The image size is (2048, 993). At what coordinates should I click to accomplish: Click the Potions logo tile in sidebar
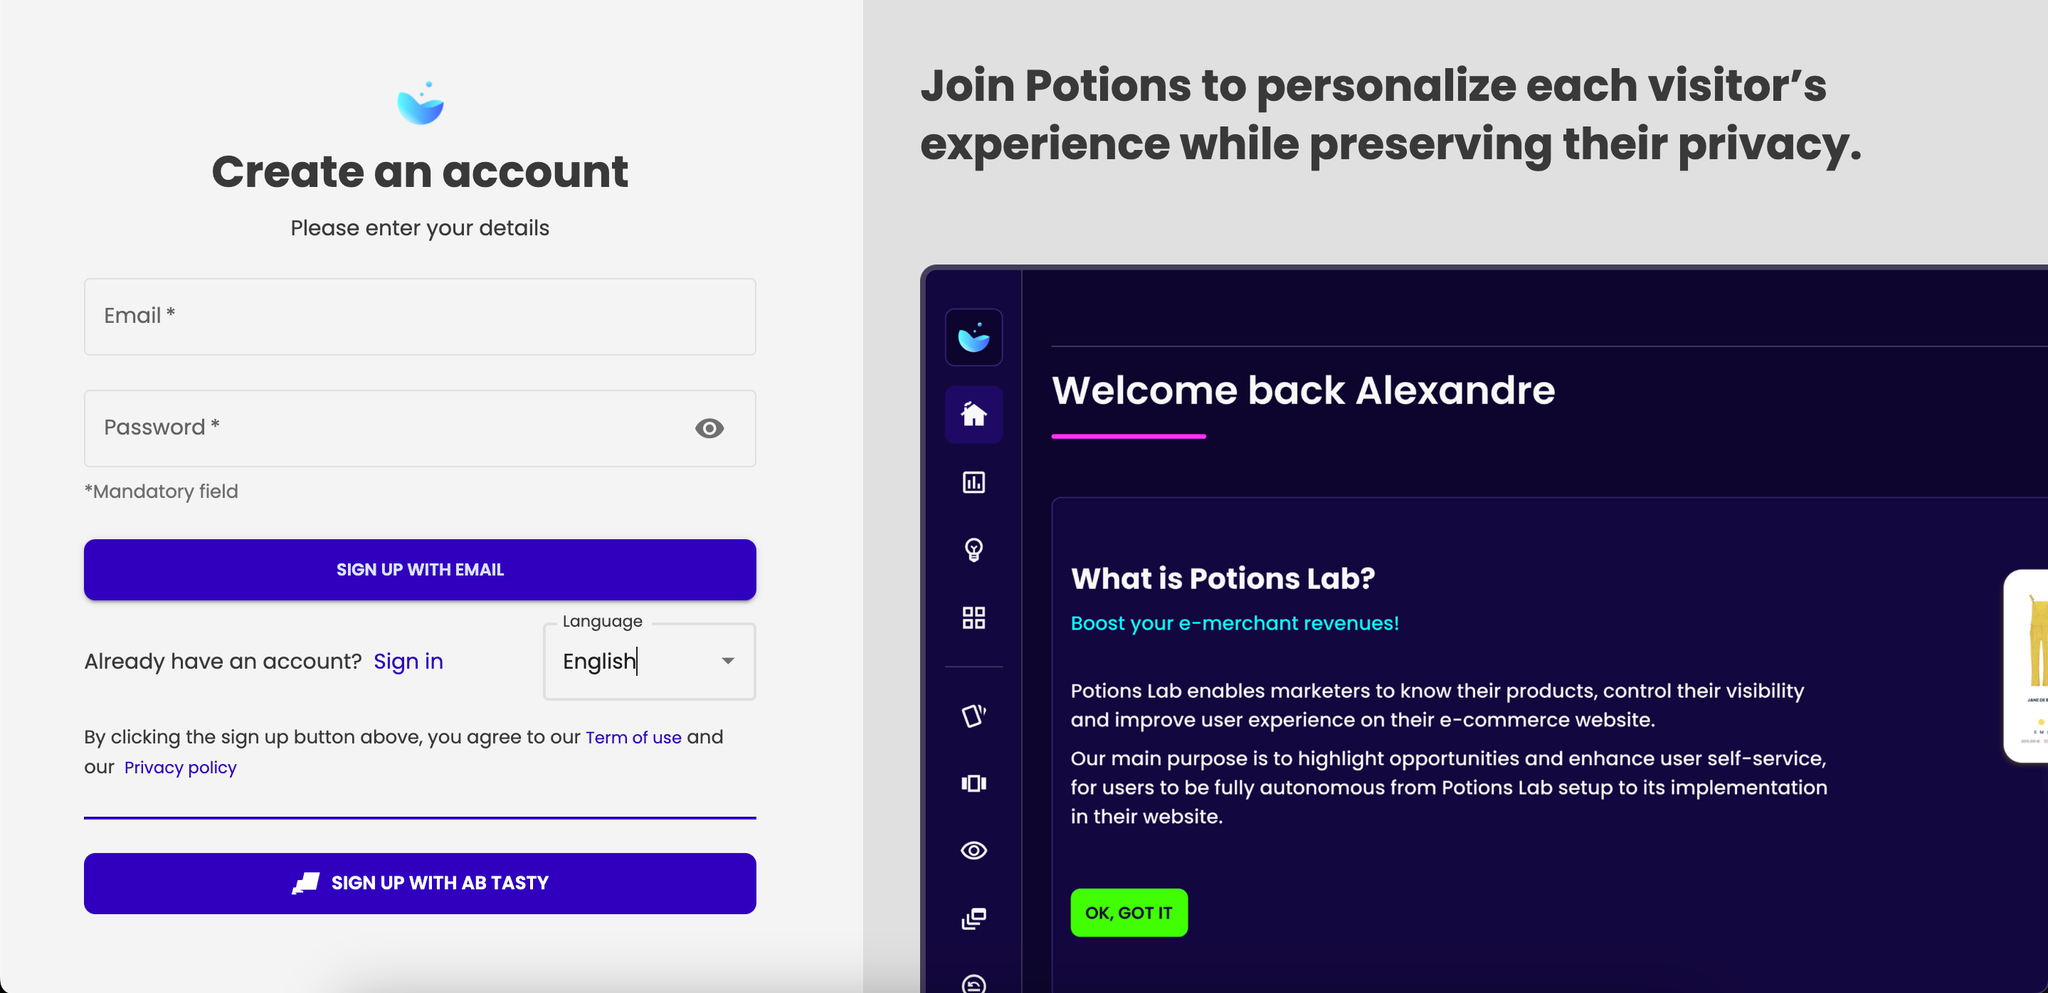(974, 338)
